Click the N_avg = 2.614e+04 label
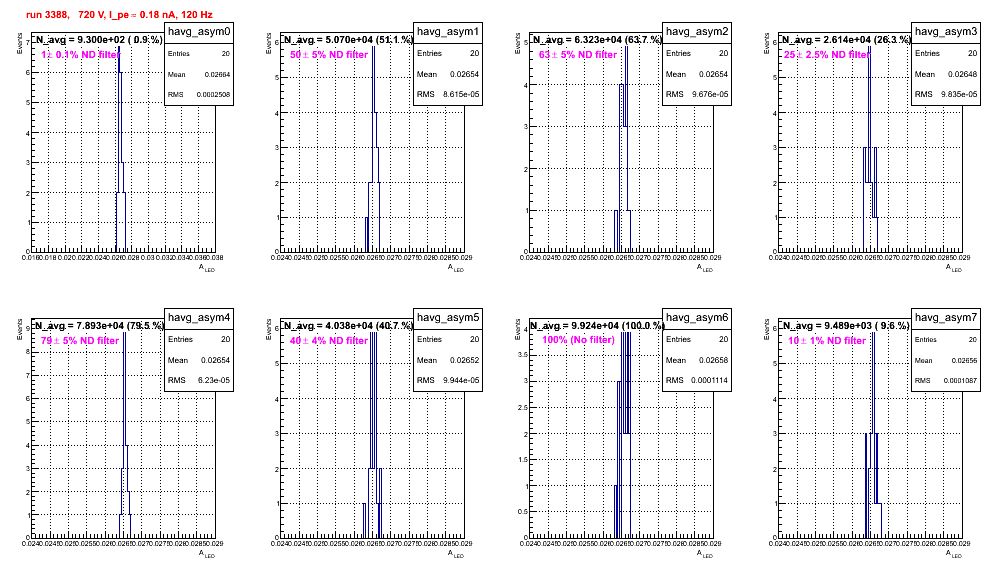Screen dimensions: 996x572 click(846, 39)
